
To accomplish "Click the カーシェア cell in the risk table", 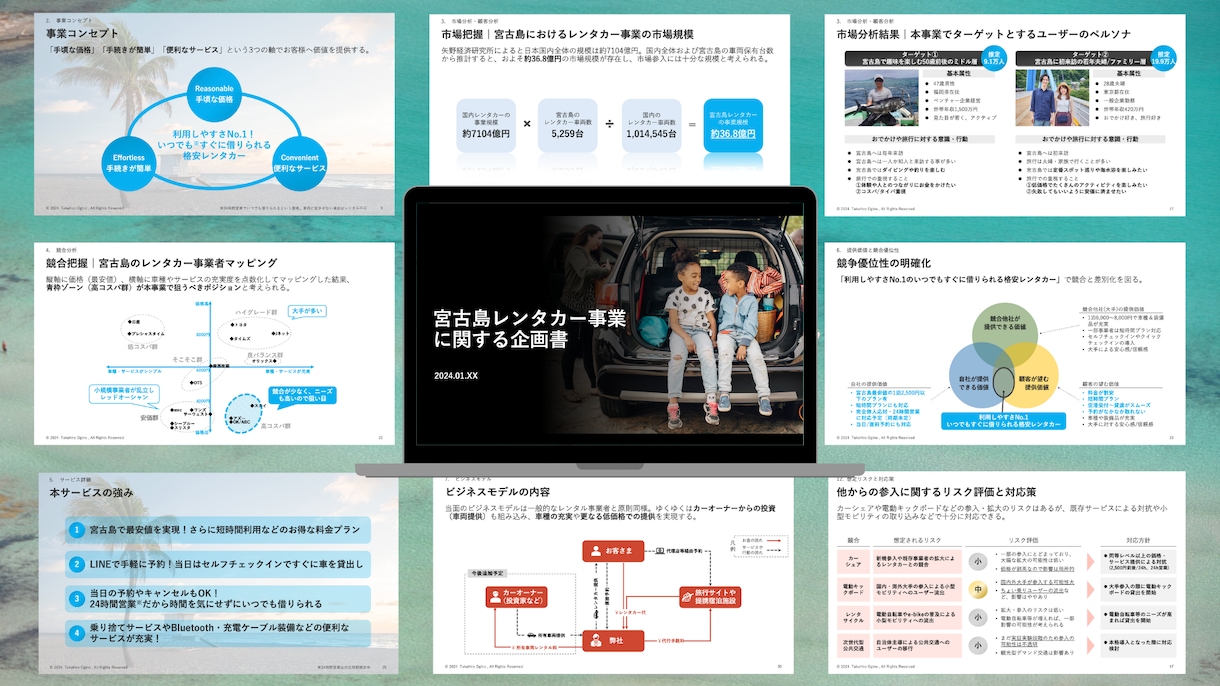I will 853,562.
